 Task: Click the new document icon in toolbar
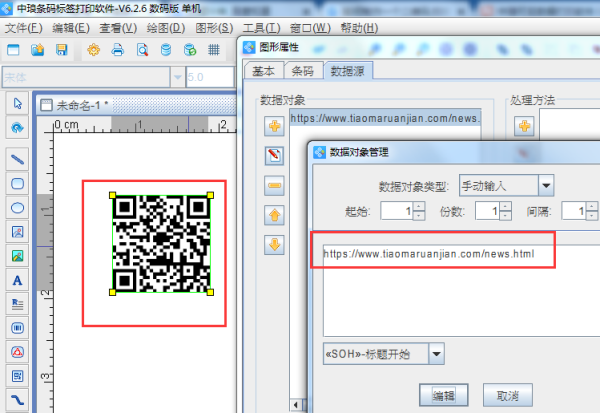13,50
